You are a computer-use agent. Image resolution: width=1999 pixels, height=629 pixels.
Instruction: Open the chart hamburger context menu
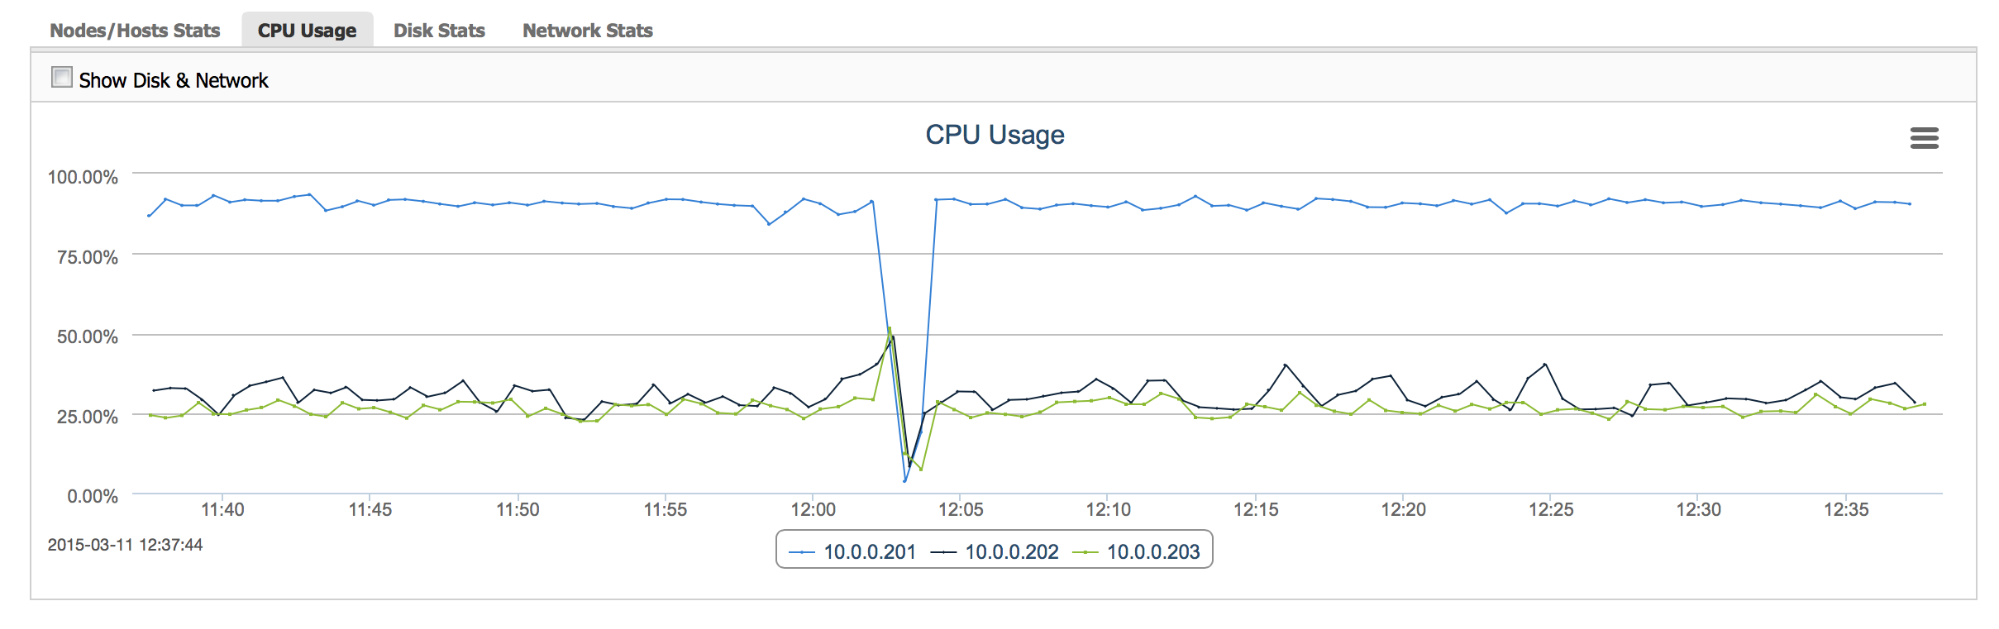(1924, 138)
